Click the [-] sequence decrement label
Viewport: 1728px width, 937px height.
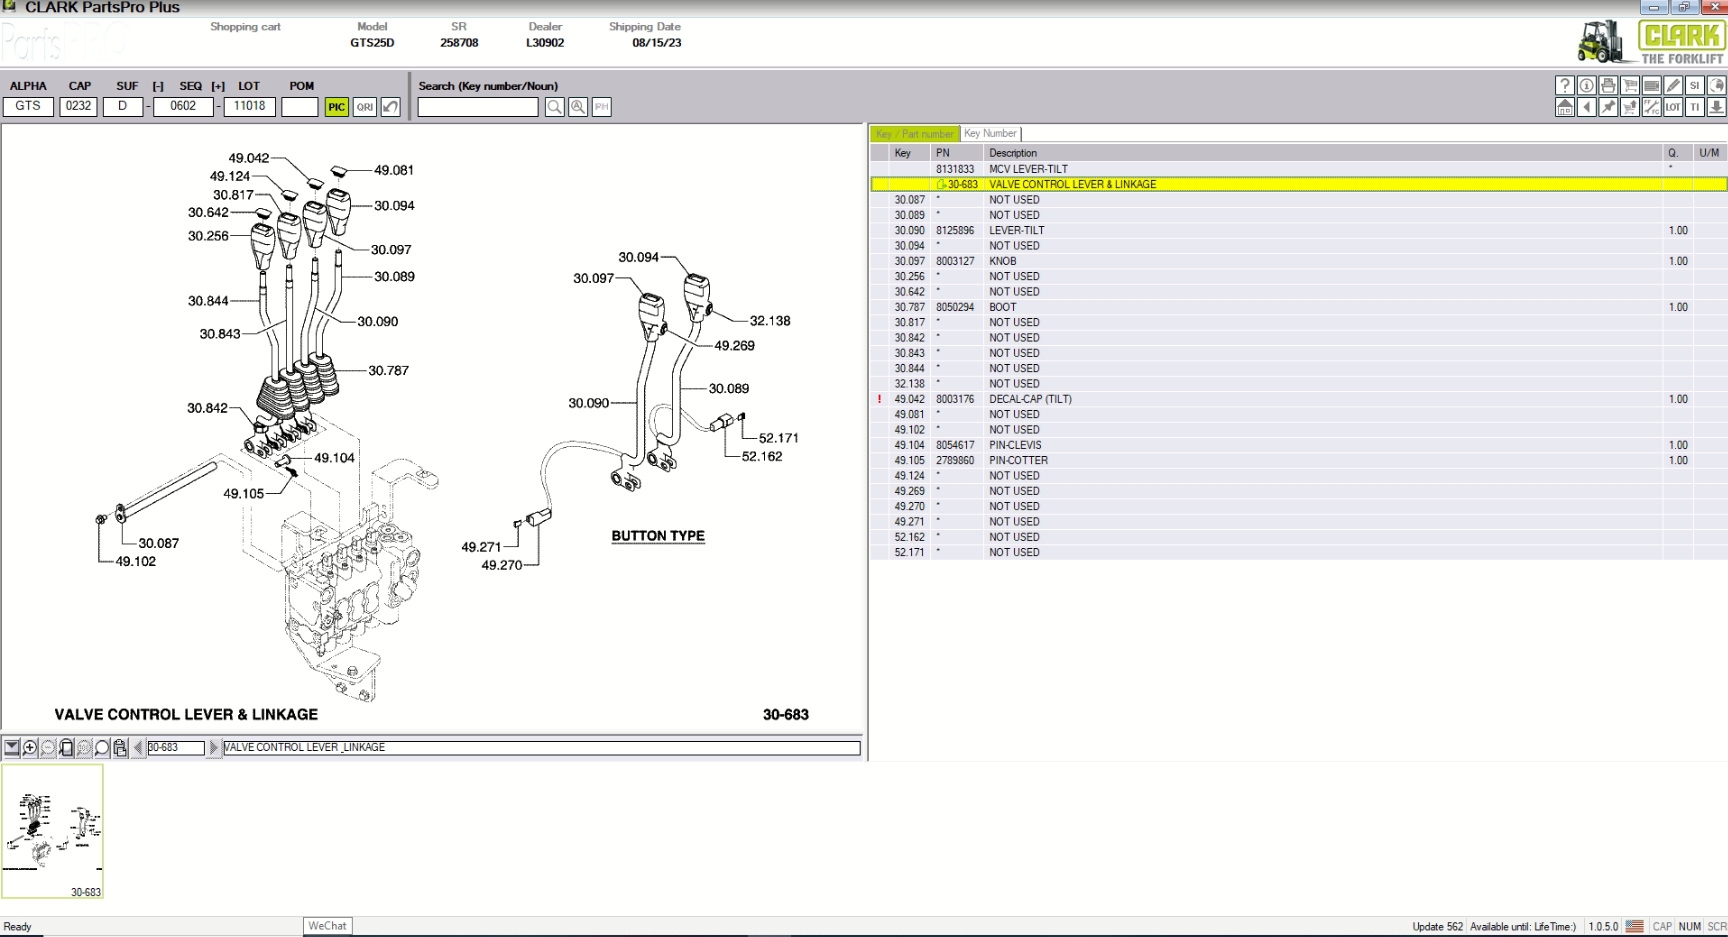[x=158, y=86]
